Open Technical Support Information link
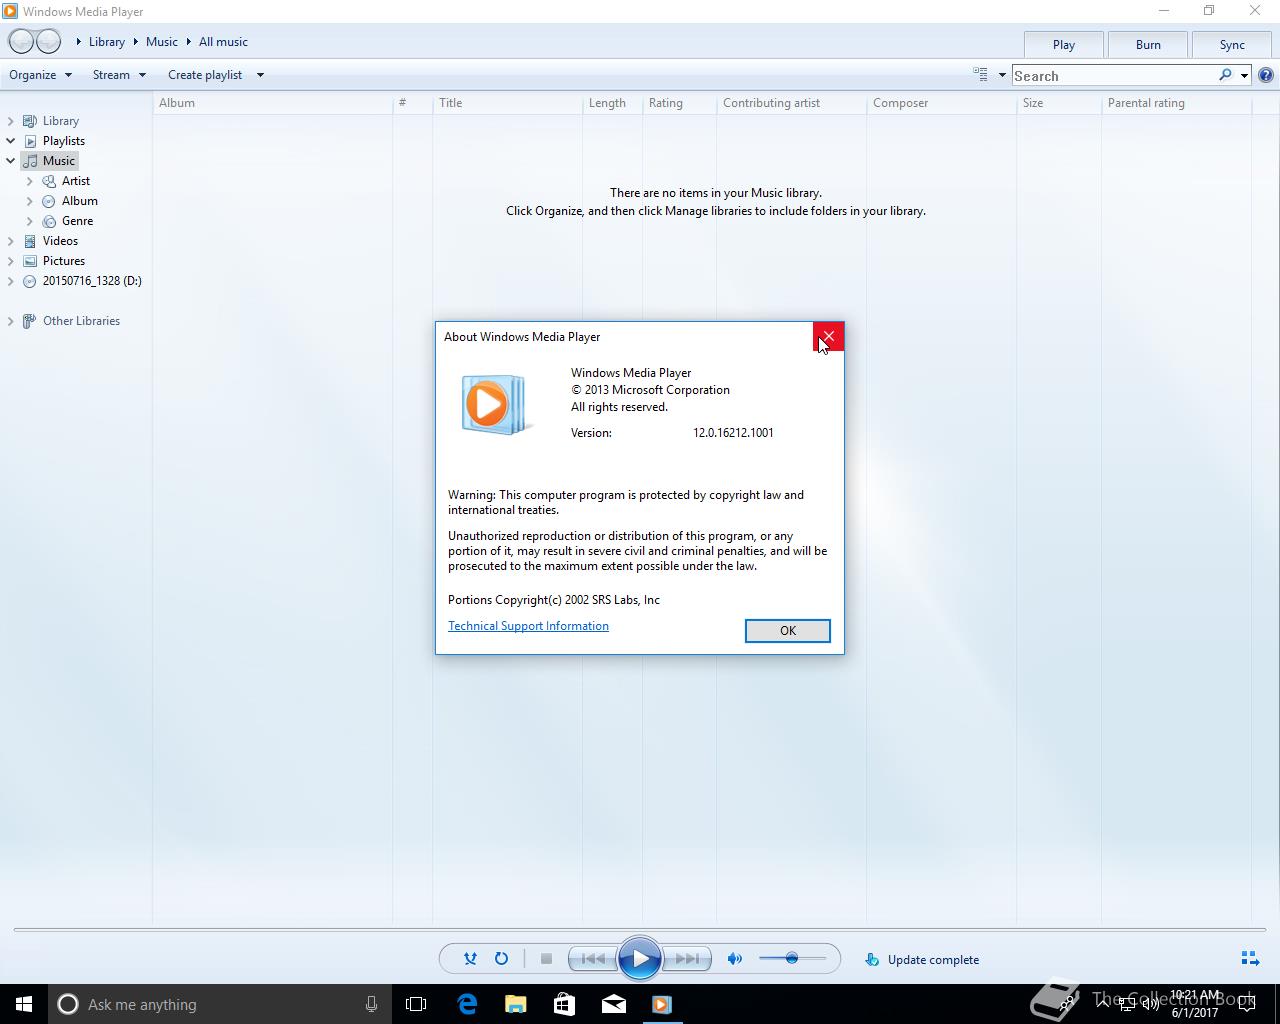 (x=528, y=626)
